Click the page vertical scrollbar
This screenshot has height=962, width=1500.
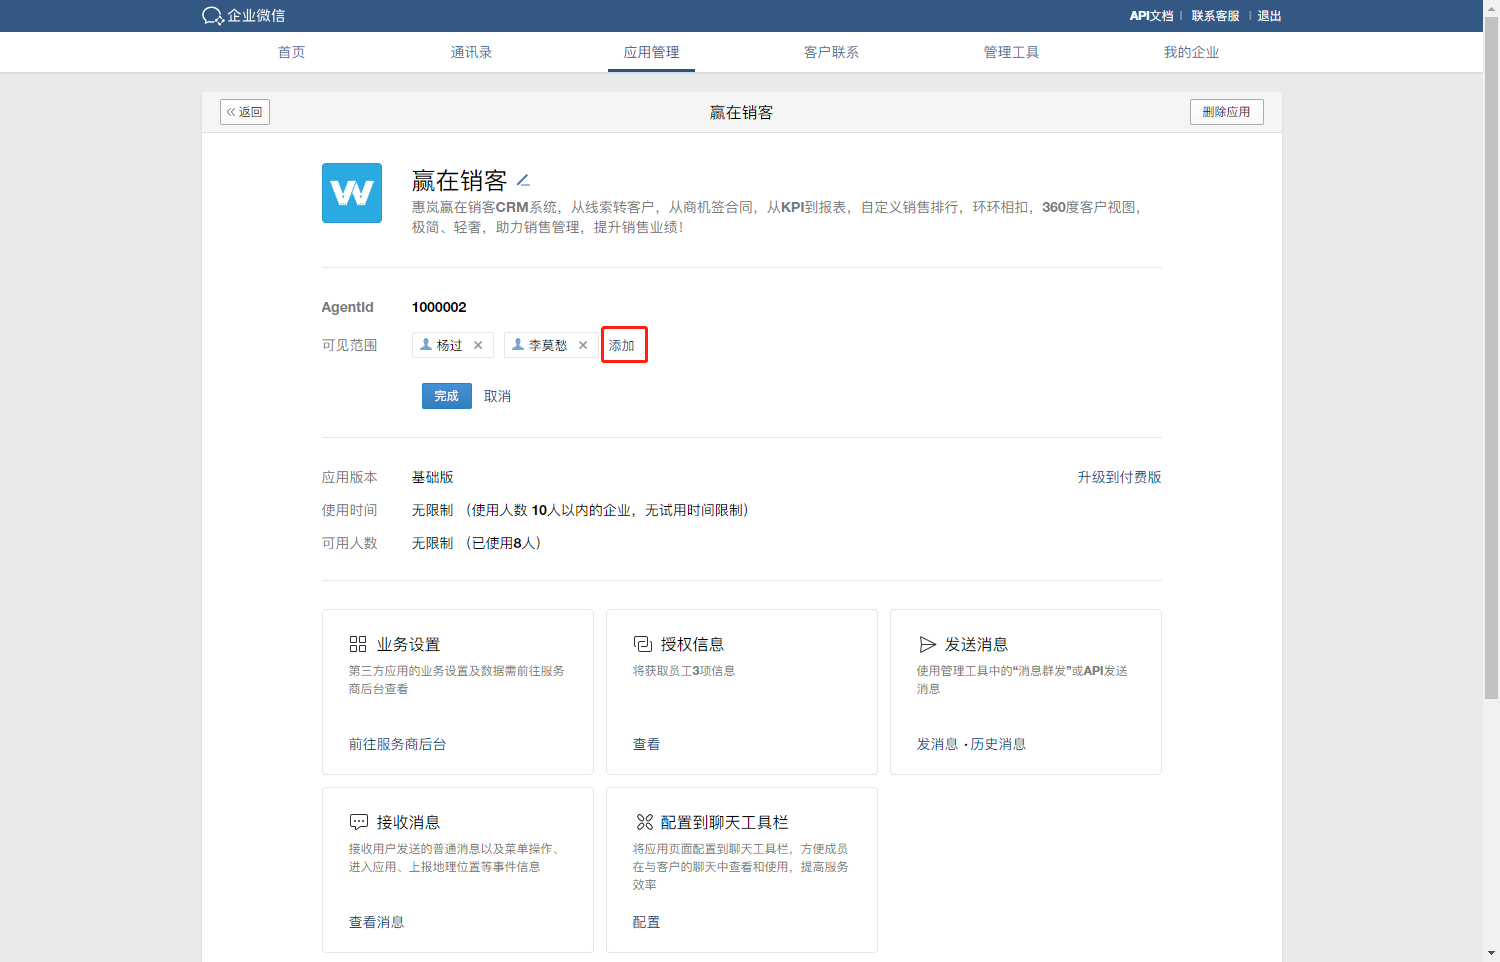pyautogui.click(x=1491, y=358)
